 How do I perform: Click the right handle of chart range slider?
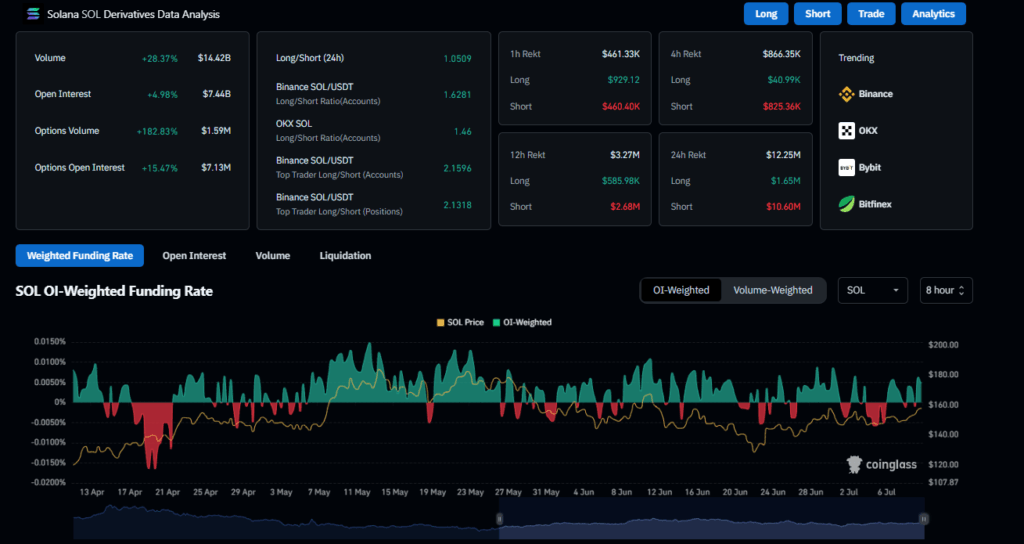point(924,518)
